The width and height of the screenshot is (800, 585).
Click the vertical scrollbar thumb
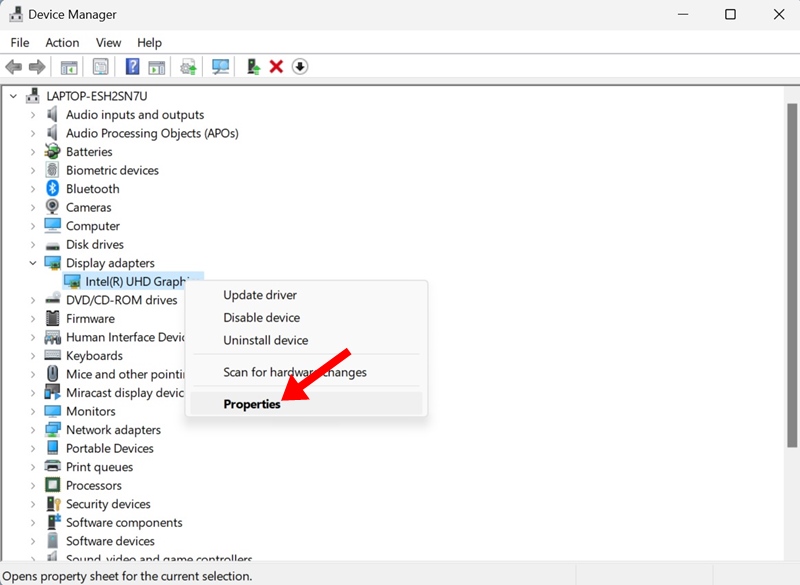791,275
